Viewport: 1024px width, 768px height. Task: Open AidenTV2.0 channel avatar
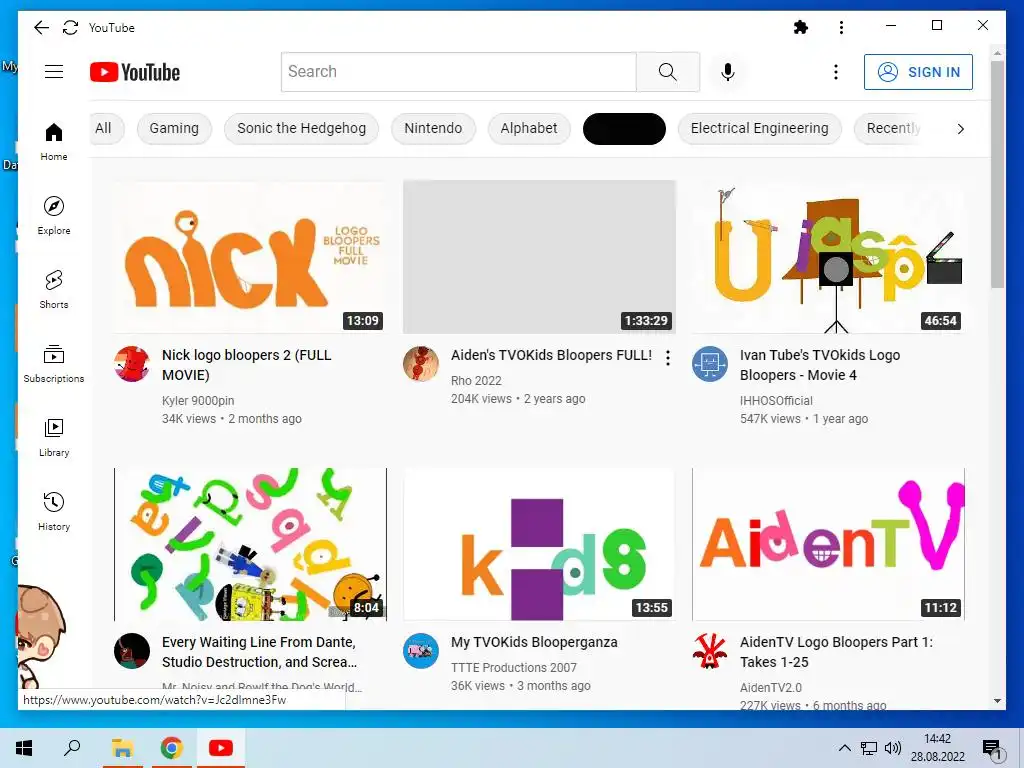coord(710,650)
